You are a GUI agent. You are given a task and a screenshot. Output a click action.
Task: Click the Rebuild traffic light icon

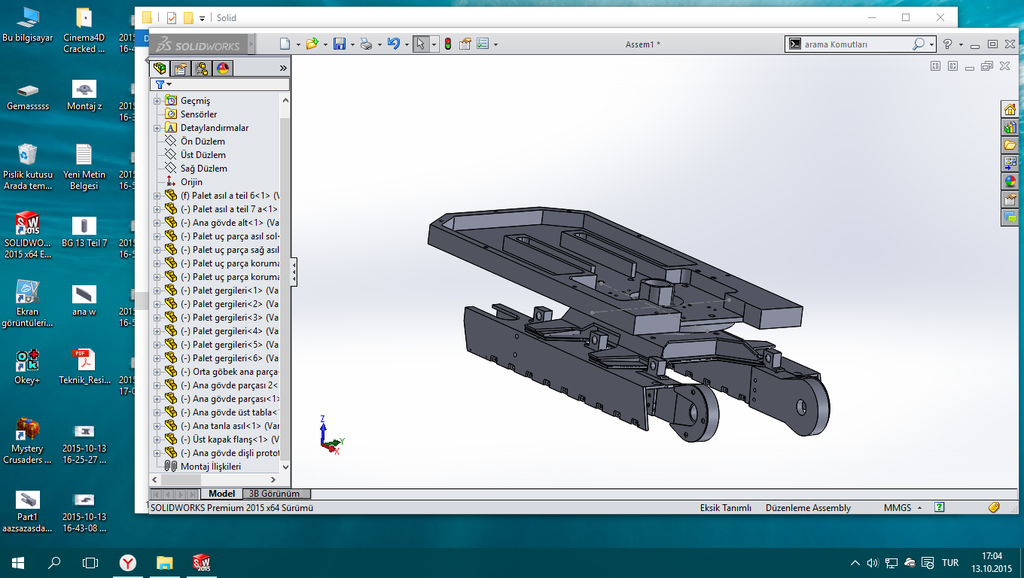click(447, 44)
